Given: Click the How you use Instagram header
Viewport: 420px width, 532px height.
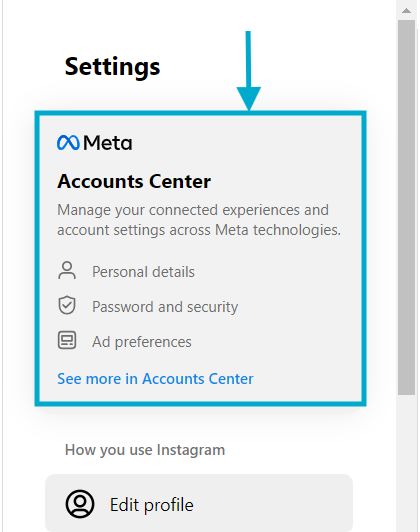Looking at the screenshot, I should 145,450.
